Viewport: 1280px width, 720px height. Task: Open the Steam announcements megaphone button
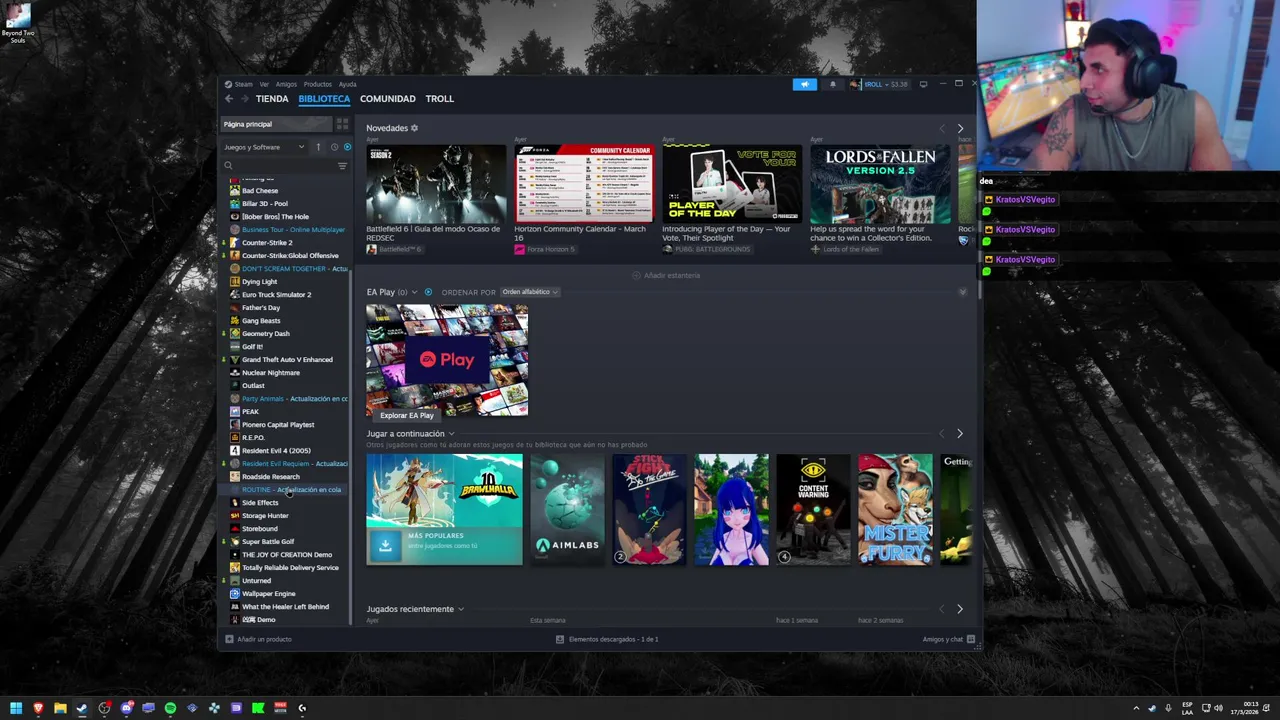tap(805, 84)
